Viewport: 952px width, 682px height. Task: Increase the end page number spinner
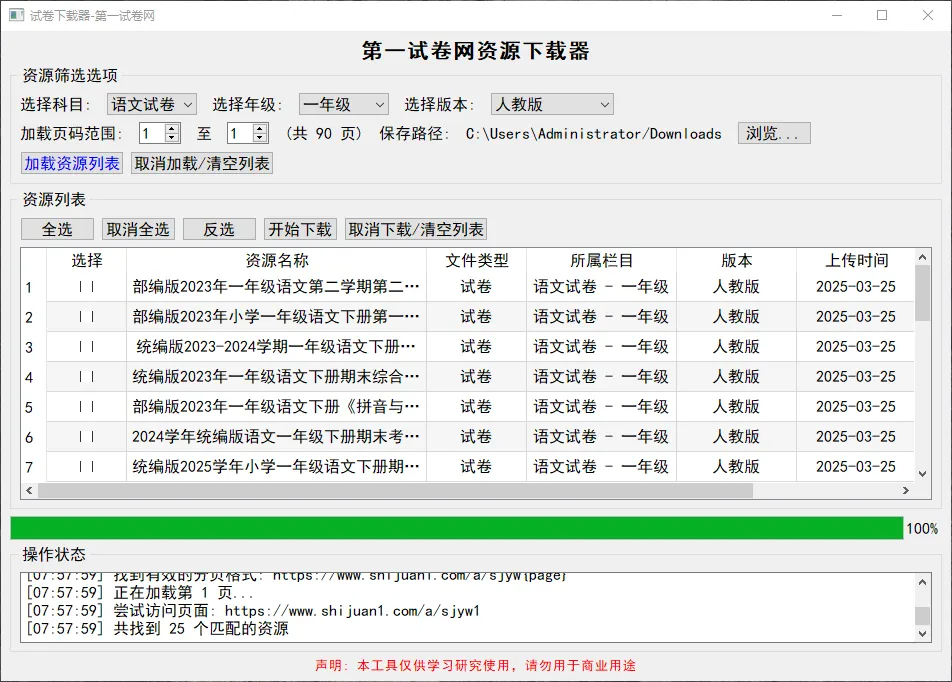point(260,128)
